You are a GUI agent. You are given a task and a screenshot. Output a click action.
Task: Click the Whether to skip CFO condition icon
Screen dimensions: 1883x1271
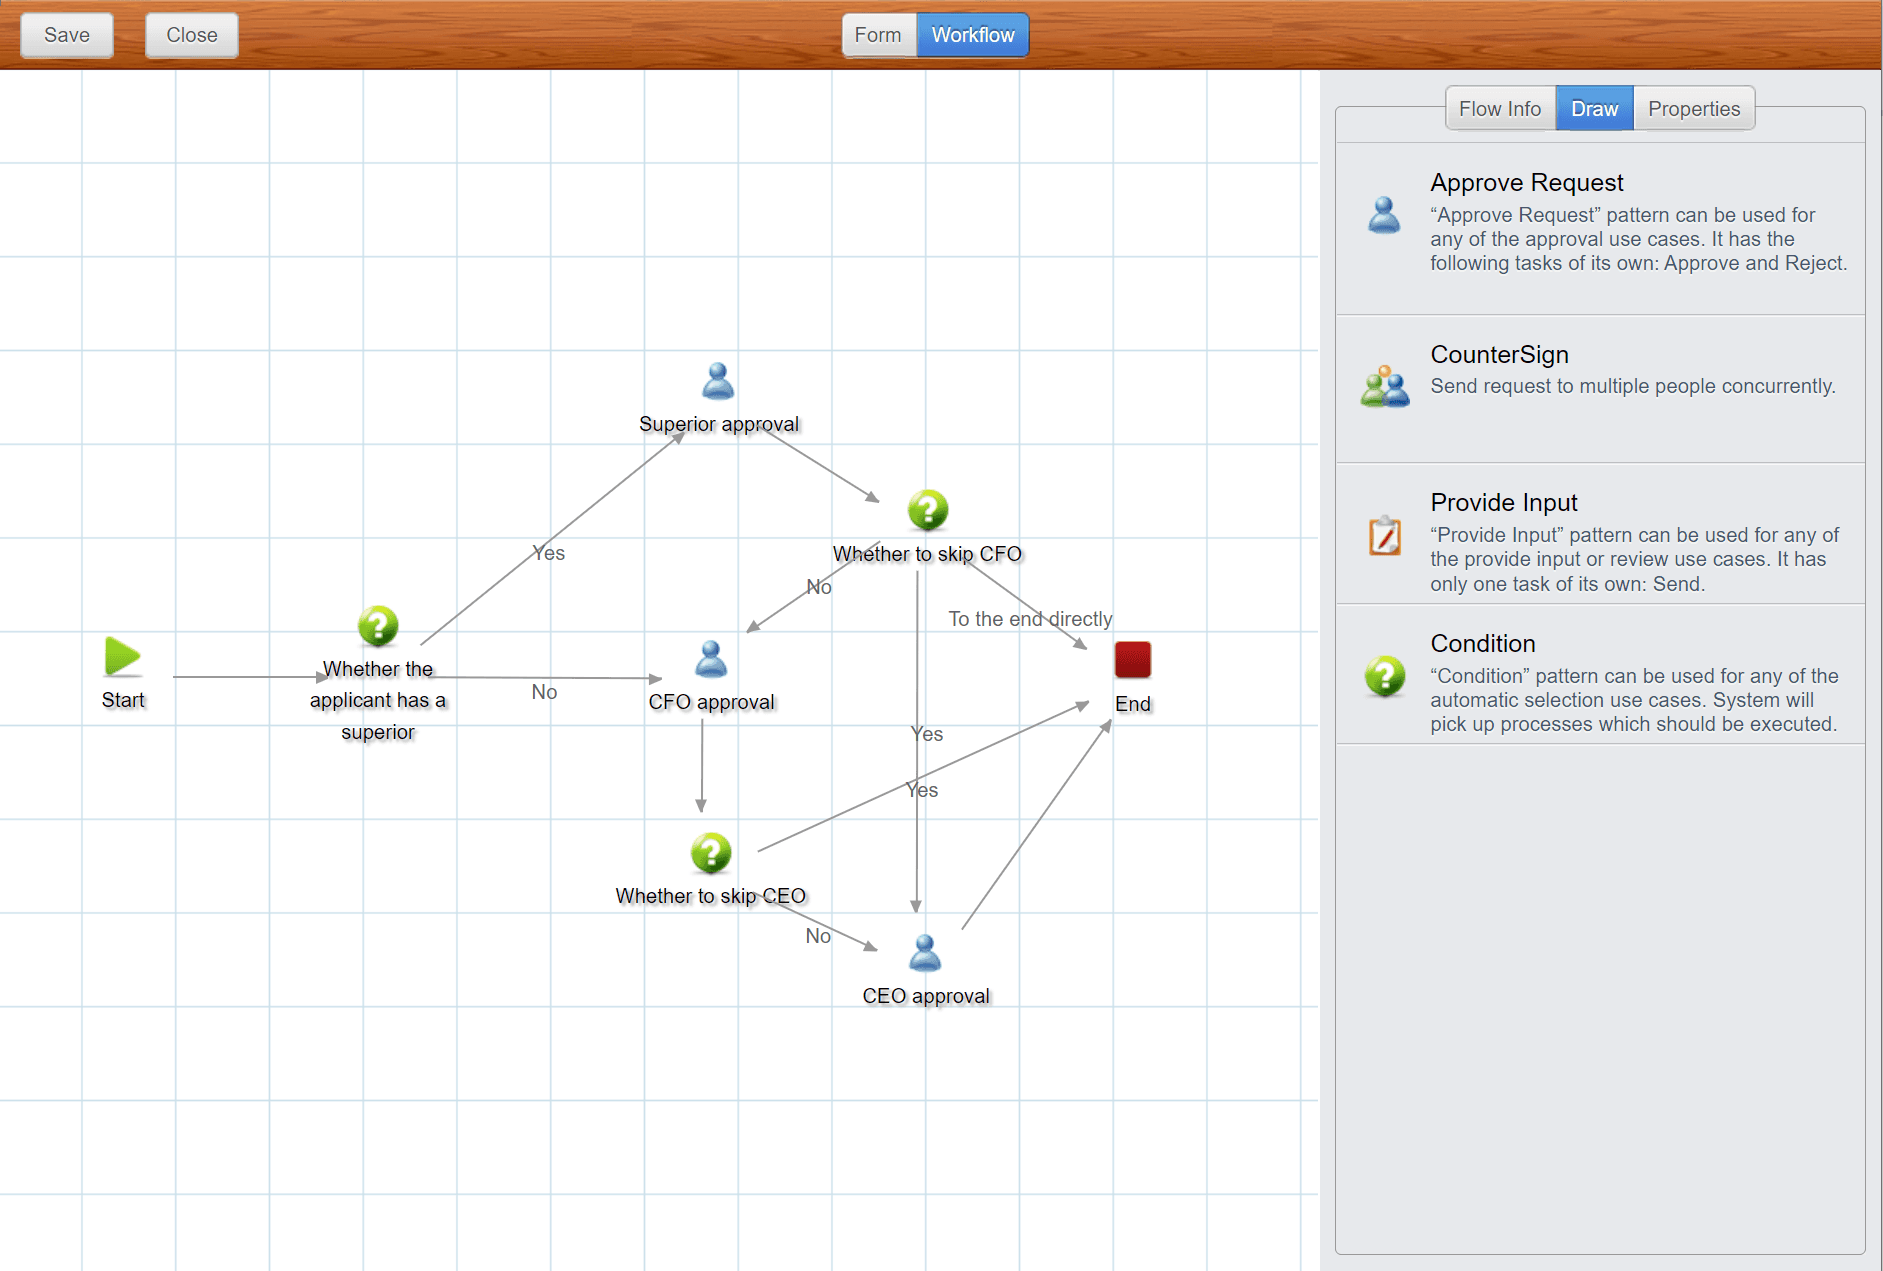927,510
